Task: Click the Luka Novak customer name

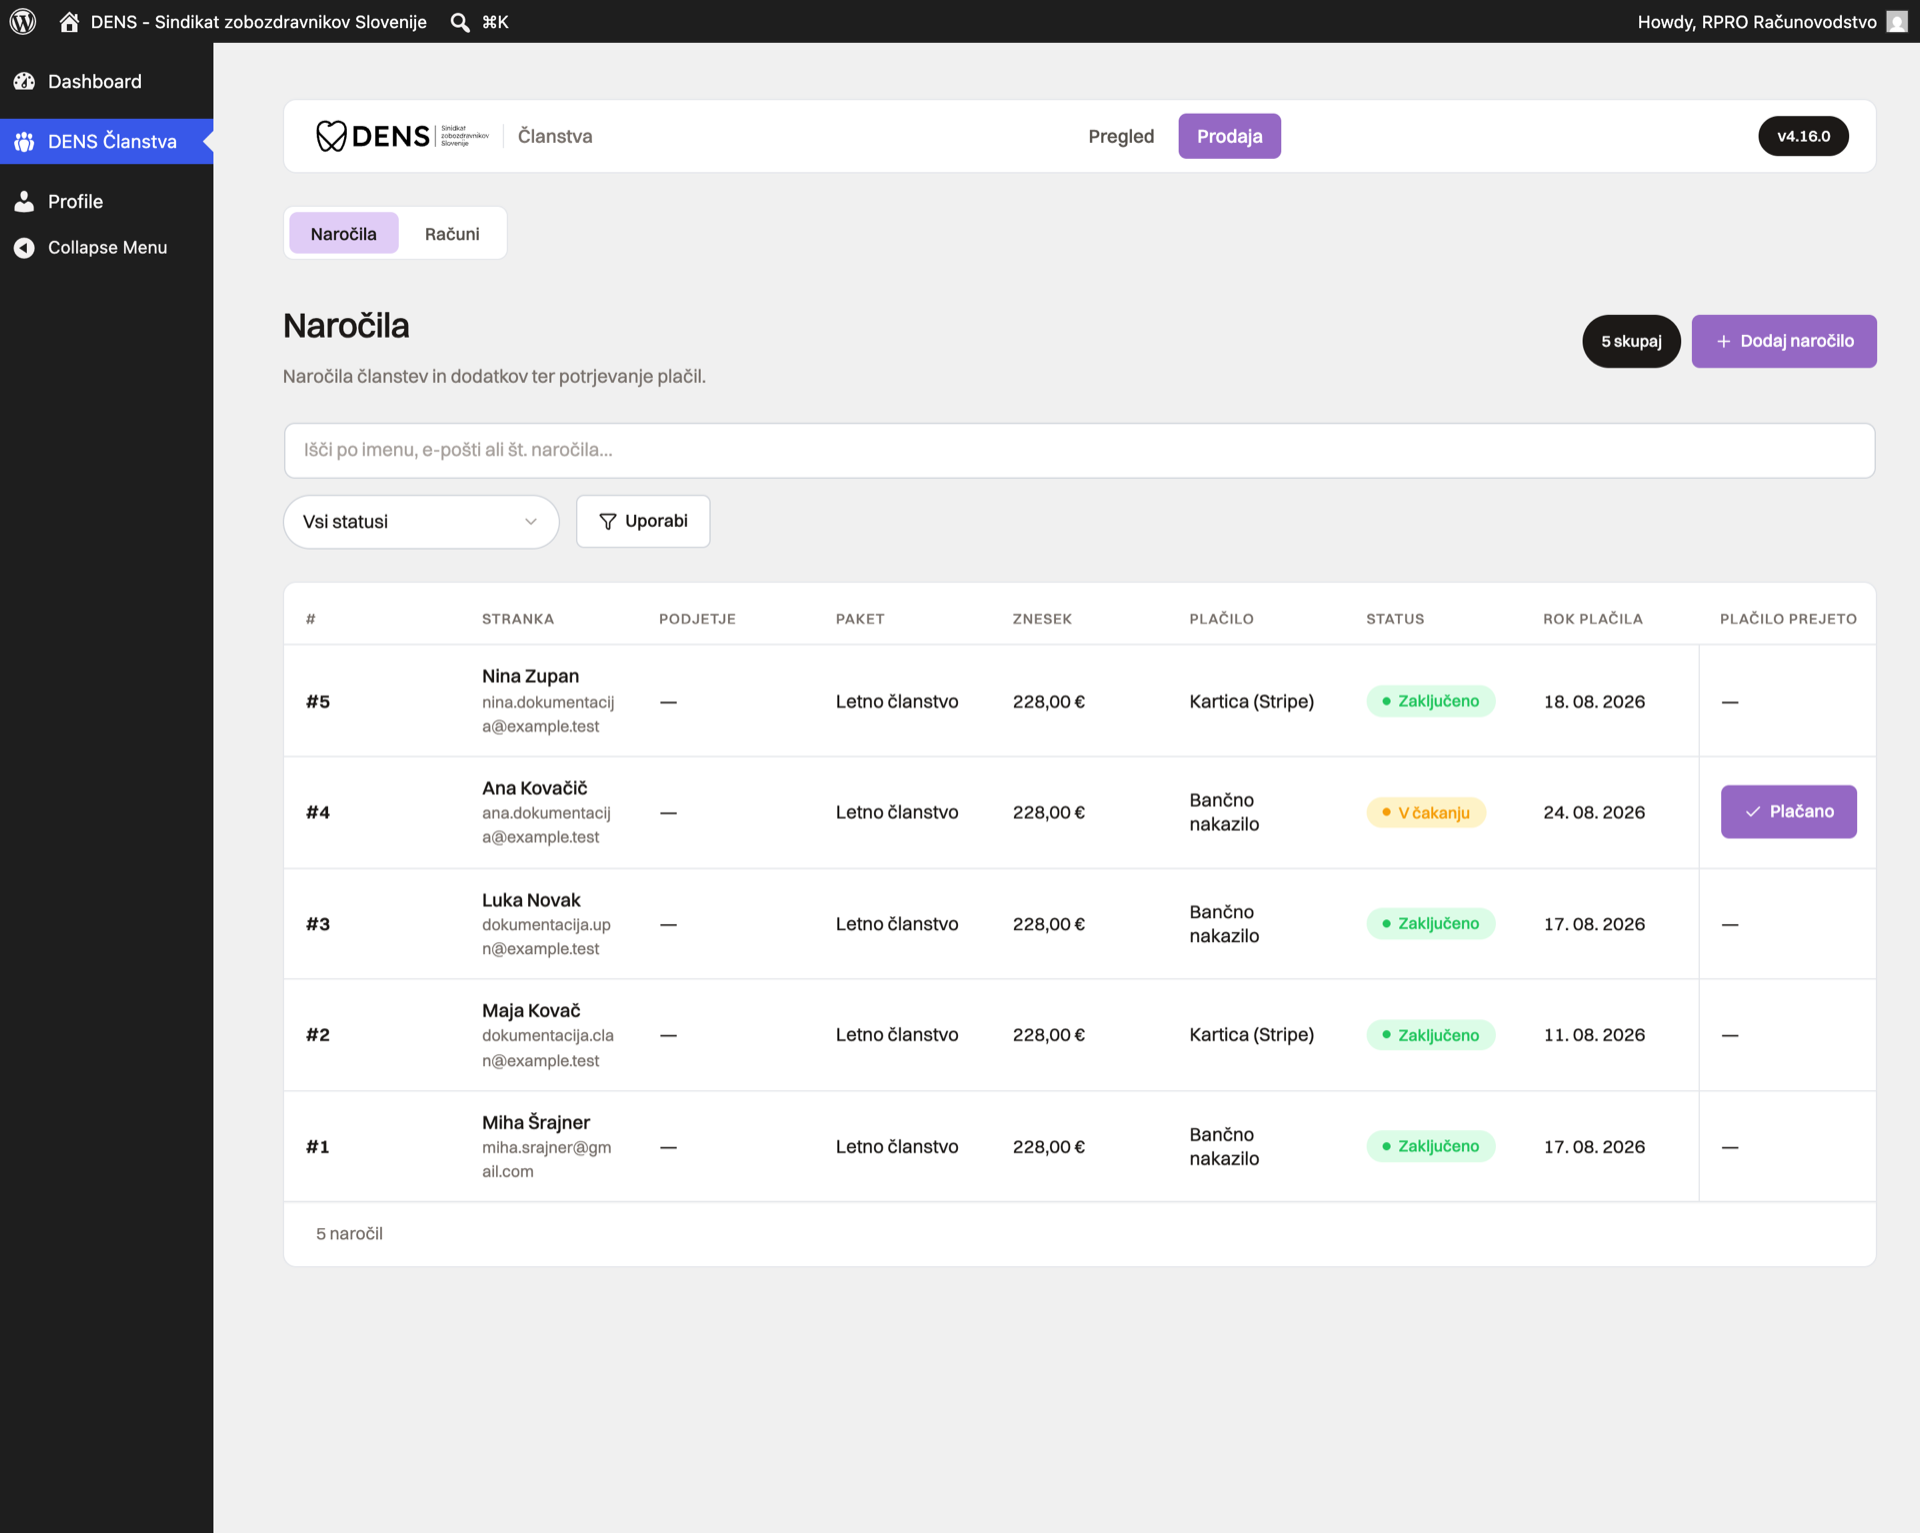Action: 531,900
